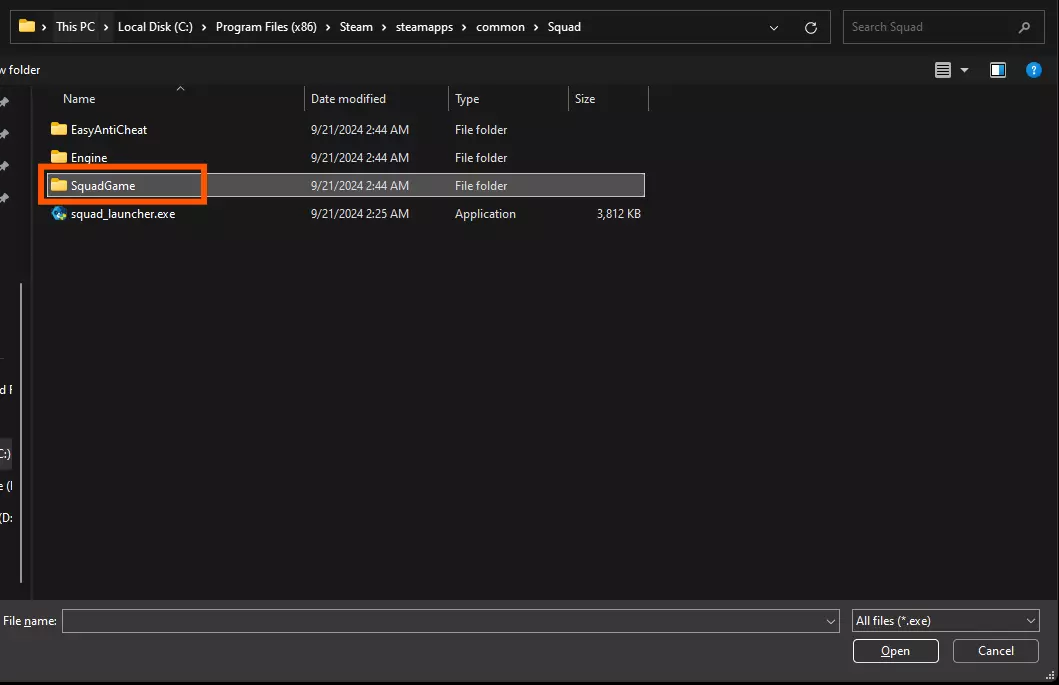Screen dimensions: 1059x685
Task: Expand chevron after Local Disk (C:) breadcrumb
Action: [204, 27]
